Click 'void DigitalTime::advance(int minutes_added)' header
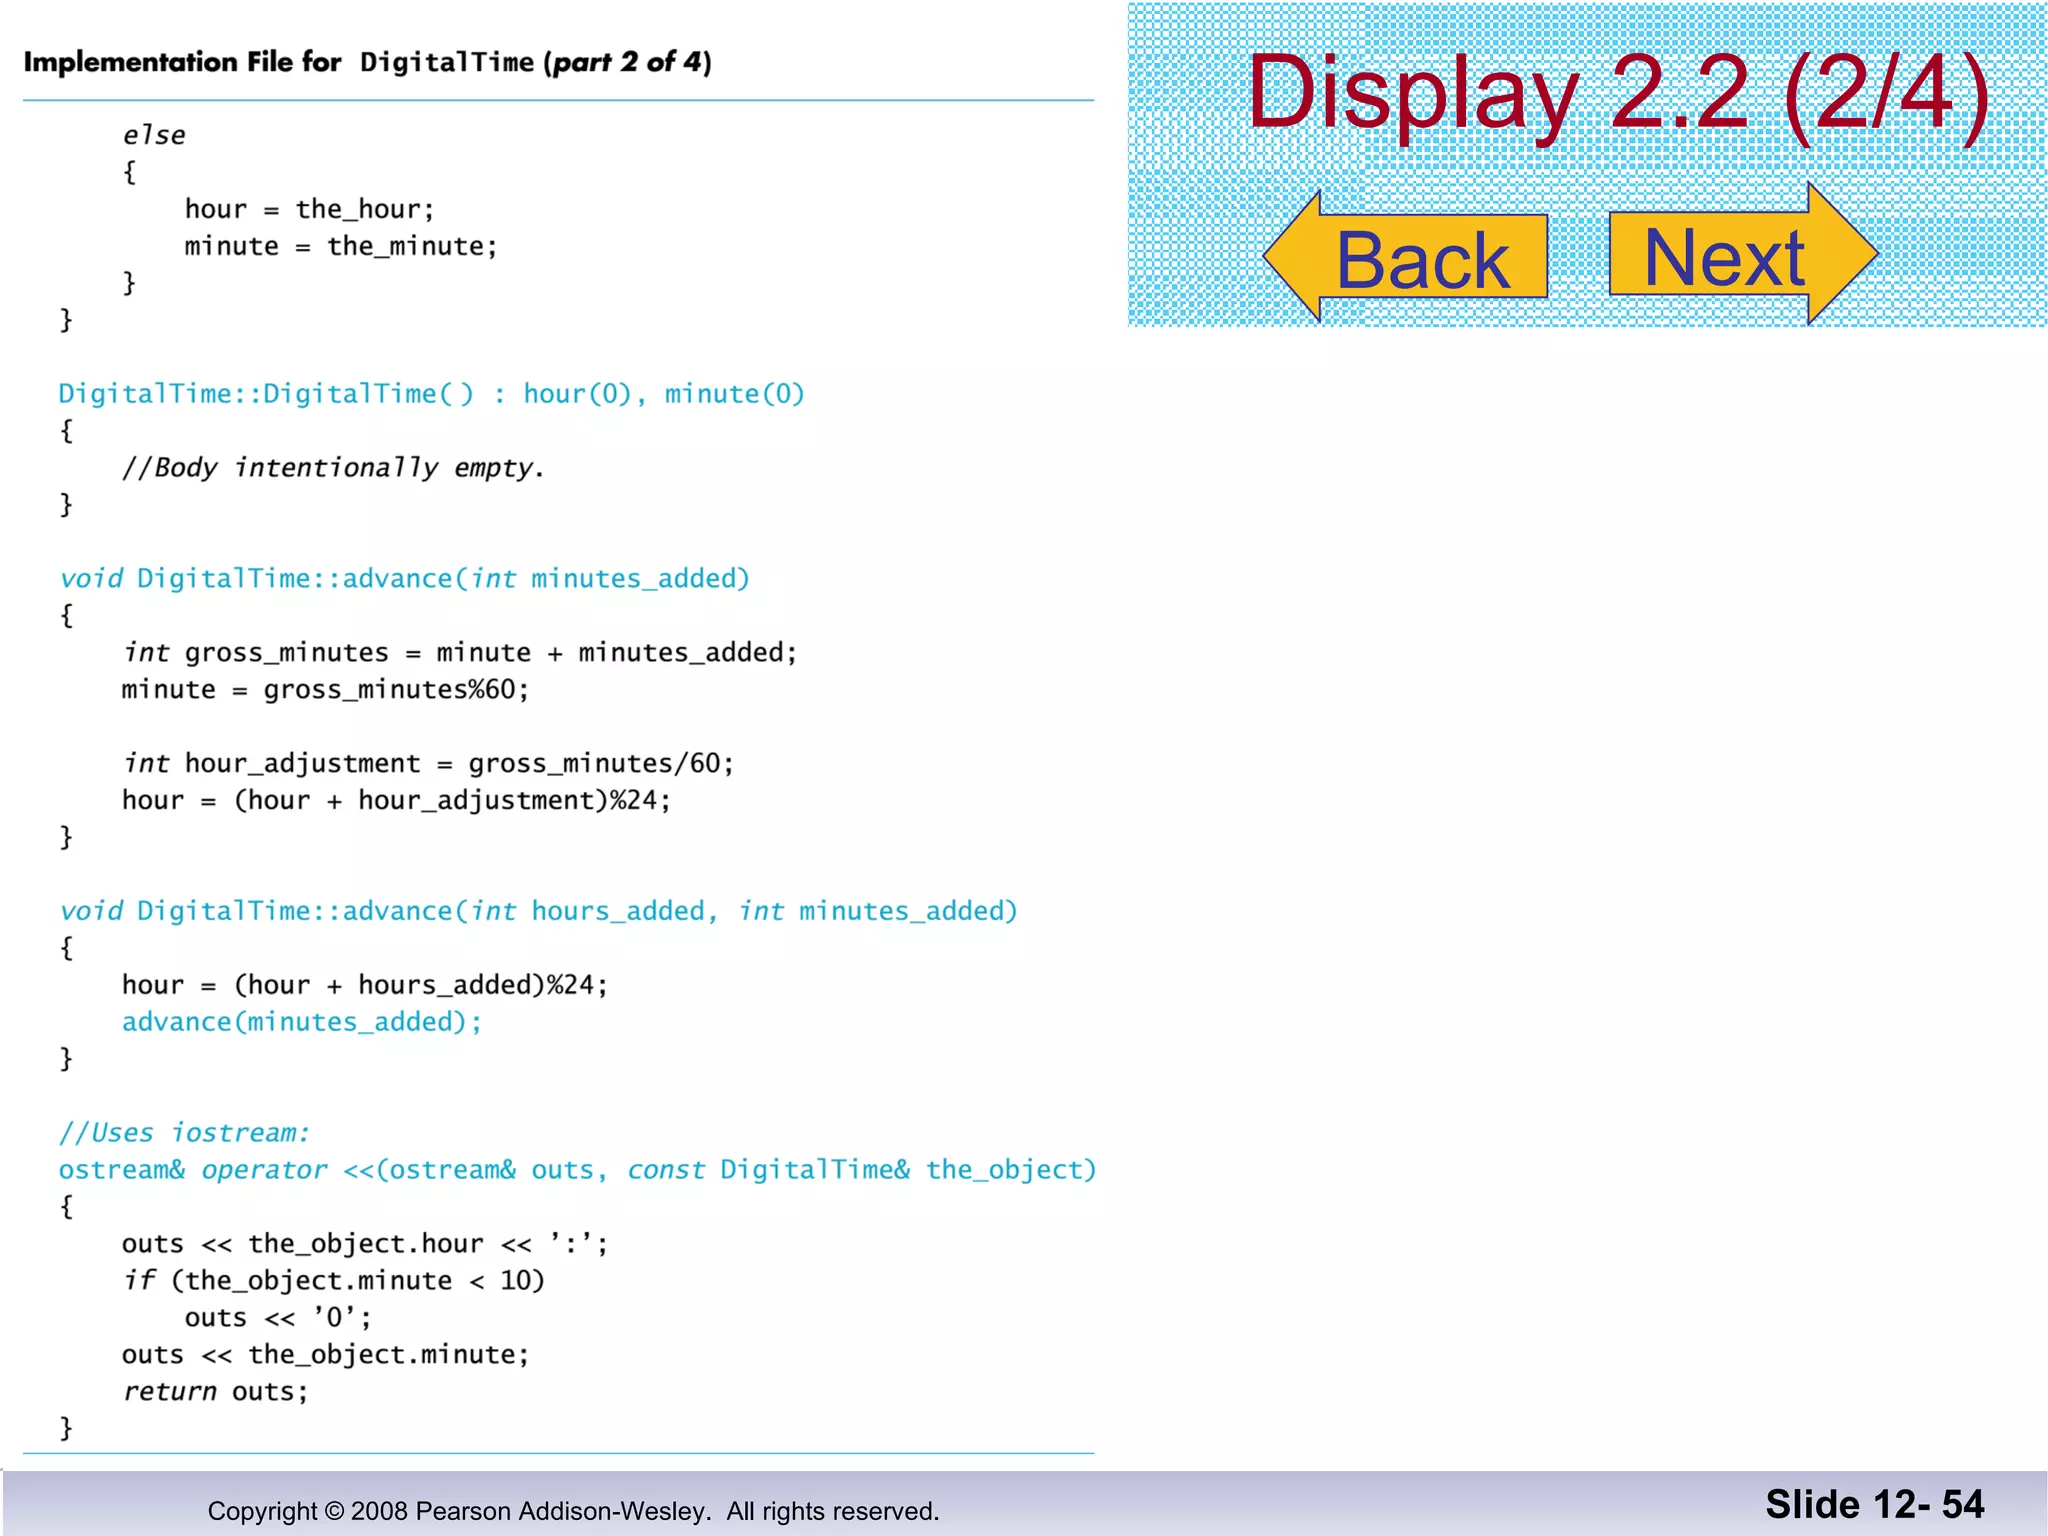Viewport: 2048px width, 1536px height. [x=404, y=579]
